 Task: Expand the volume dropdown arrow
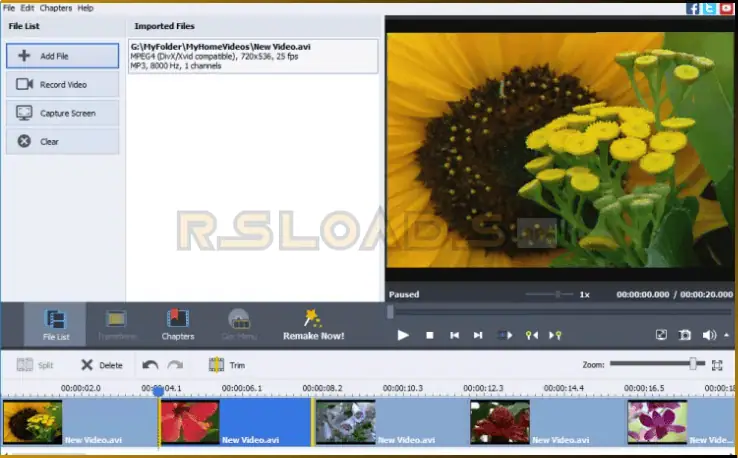coord(726,335)
